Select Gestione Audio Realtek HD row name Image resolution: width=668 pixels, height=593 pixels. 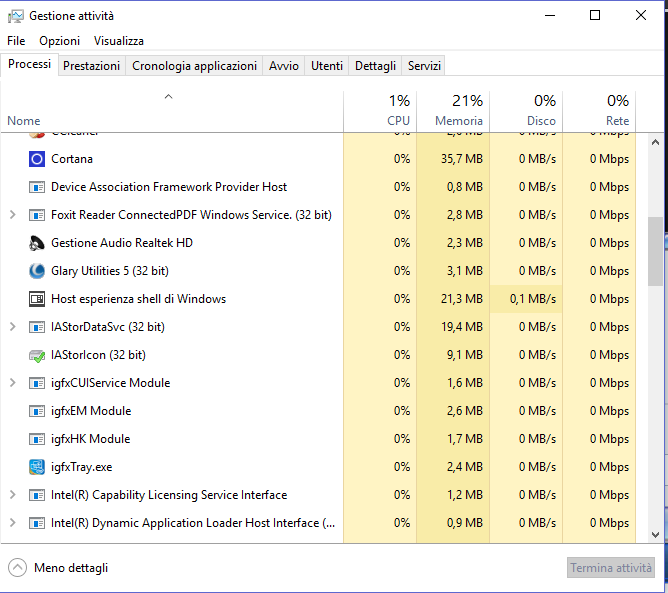point(122,243)
